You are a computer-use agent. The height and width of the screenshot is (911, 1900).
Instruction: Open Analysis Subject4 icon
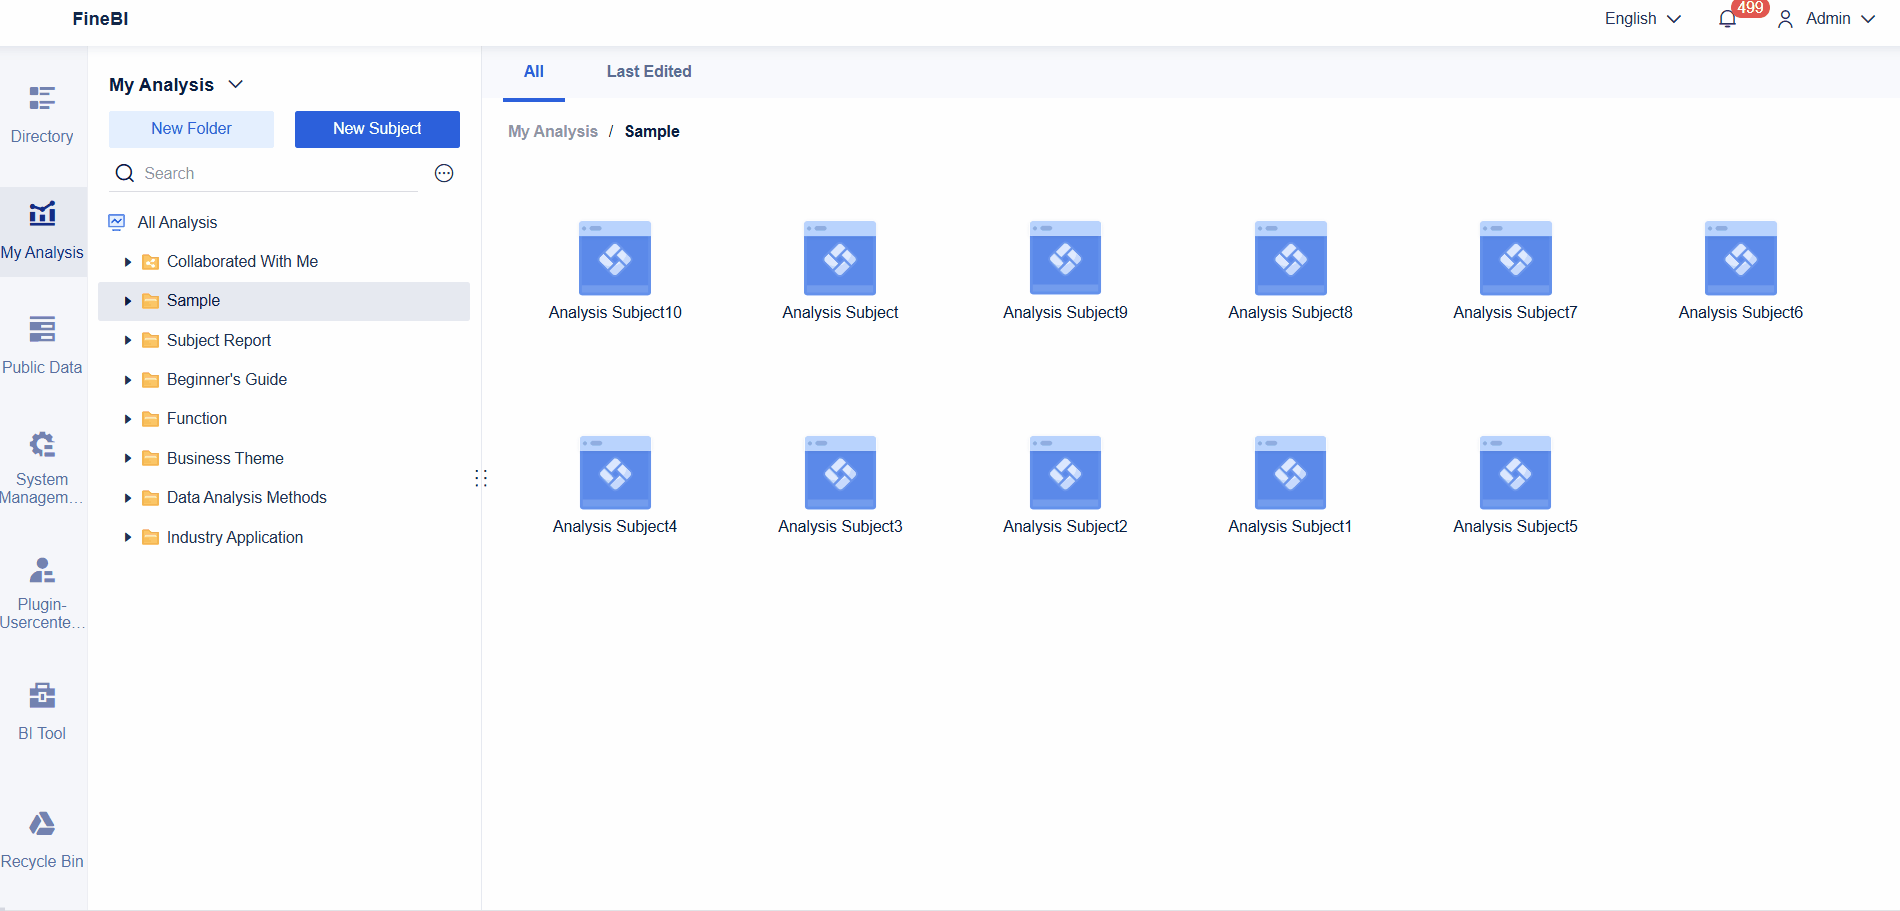(615, 472)
